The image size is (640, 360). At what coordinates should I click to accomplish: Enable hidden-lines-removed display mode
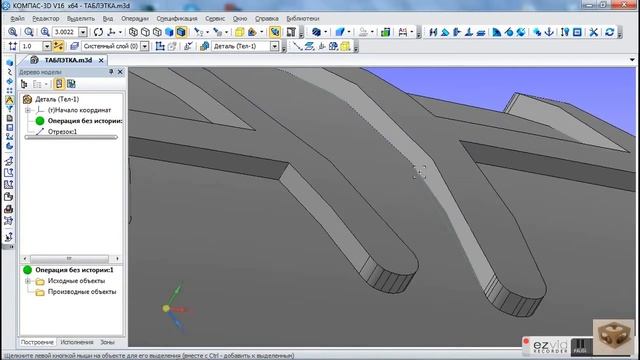[145, 32]
